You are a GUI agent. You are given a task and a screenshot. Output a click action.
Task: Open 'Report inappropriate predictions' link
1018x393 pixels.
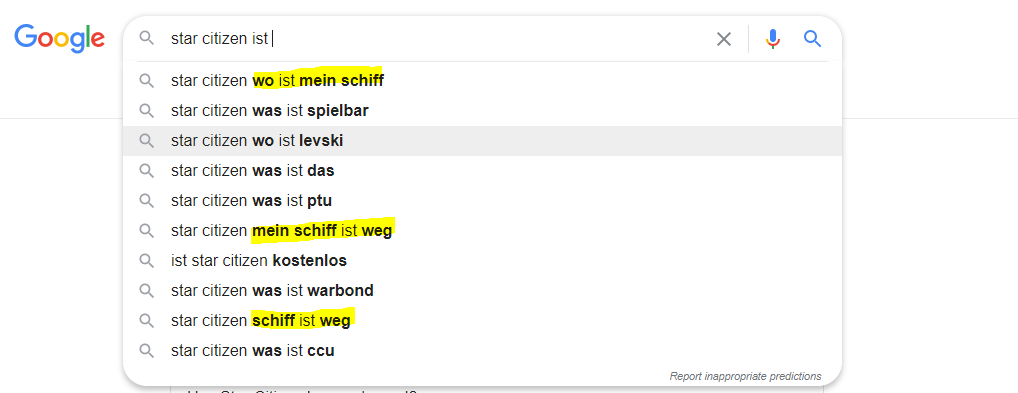[x=745, y=376]
